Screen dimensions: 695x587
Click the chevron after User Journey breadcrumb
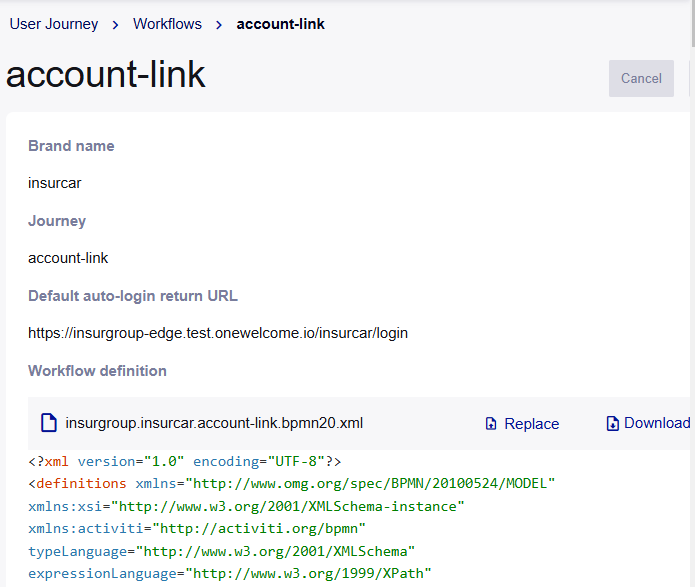pyautogui.click(x=115, y=25)
